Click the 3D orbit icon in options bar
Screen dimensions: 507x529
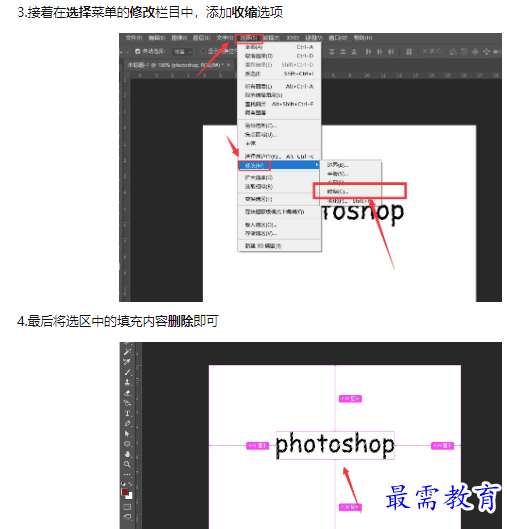453,52
